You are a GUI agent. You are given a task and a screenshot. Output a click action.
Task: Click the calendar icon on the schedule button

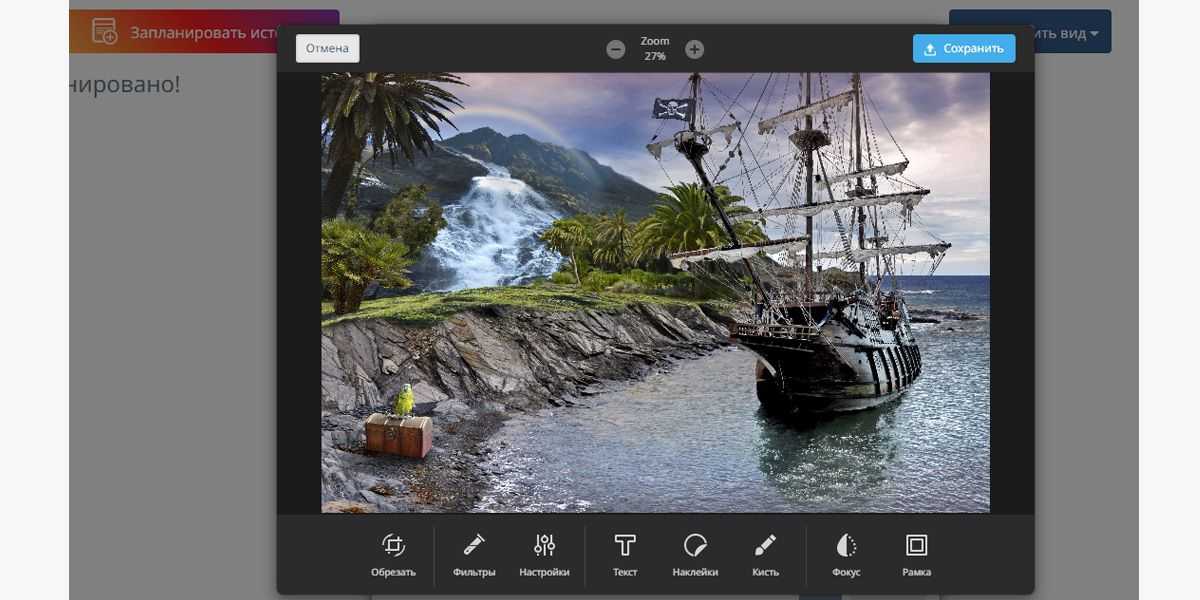click(x=104, y=31)
